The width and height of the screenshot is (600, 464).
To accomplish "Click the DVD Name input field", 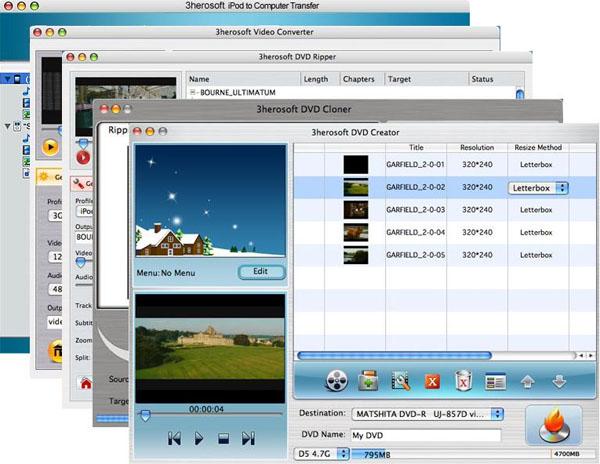I will point(426,435).
